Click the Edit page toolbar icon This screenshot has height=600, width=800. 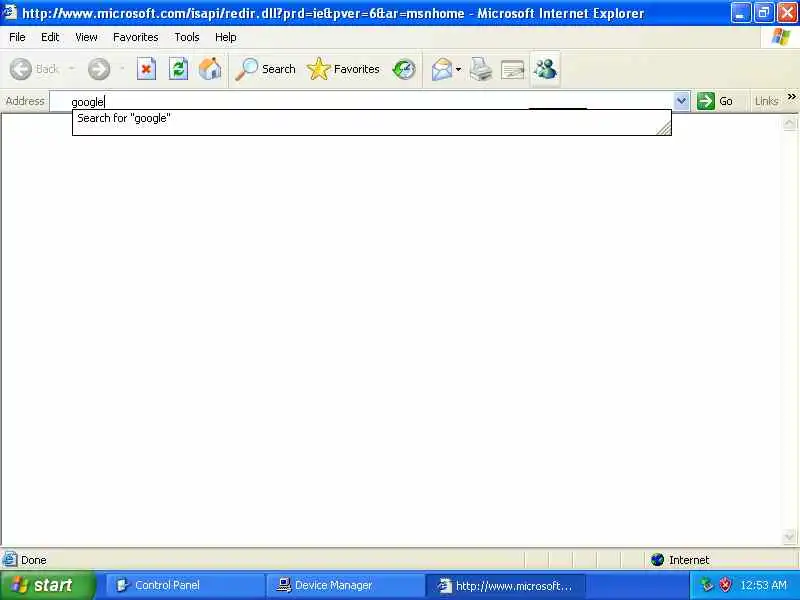513,69
